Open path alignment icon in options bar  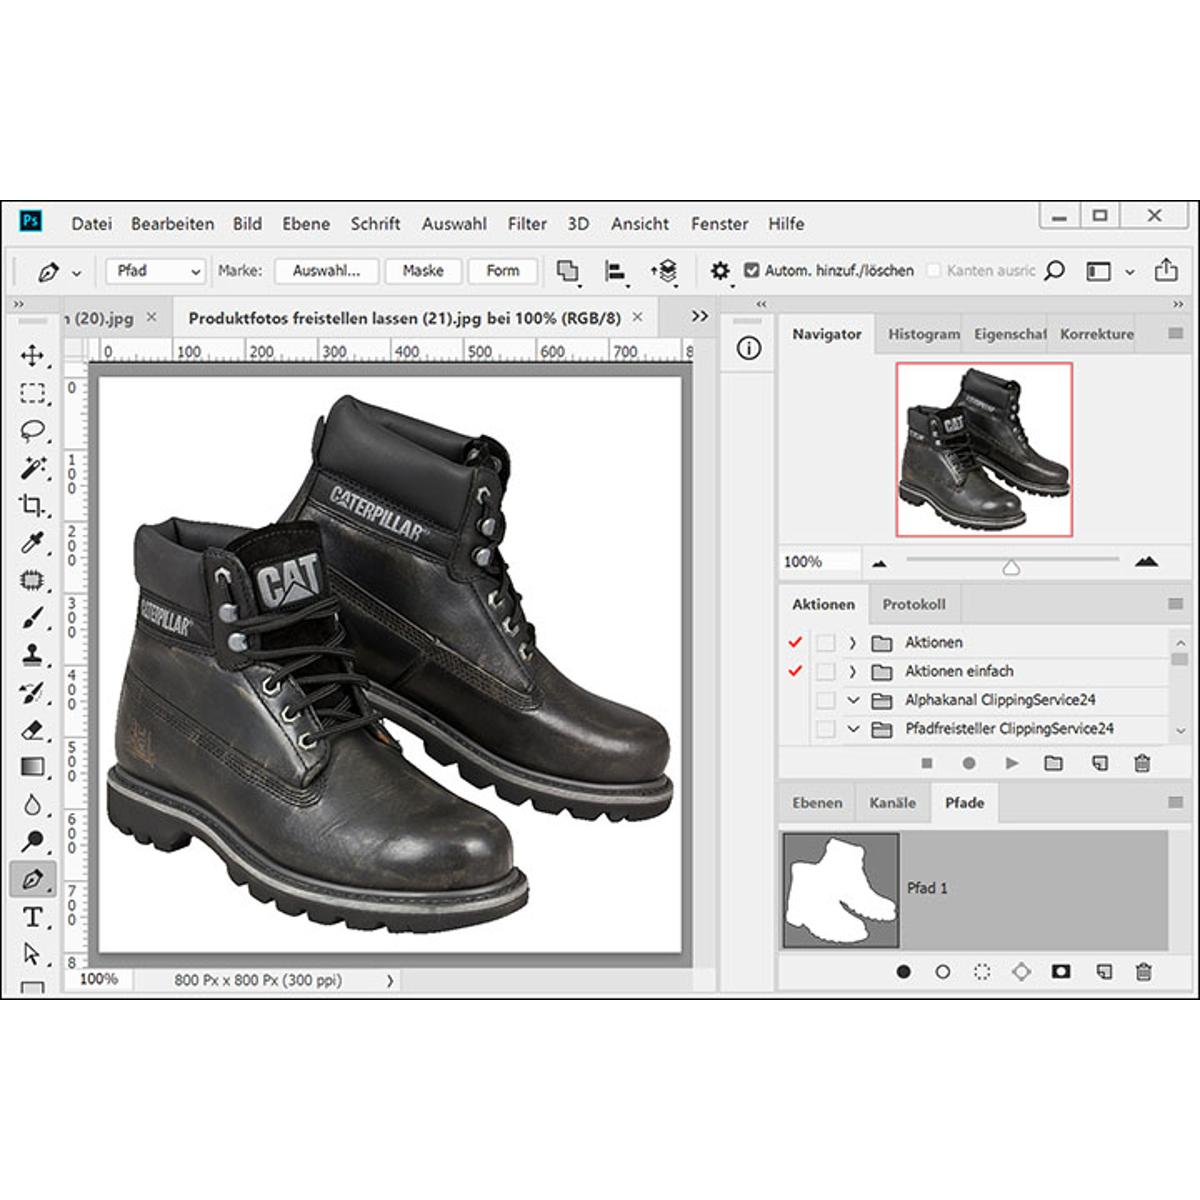615,271
